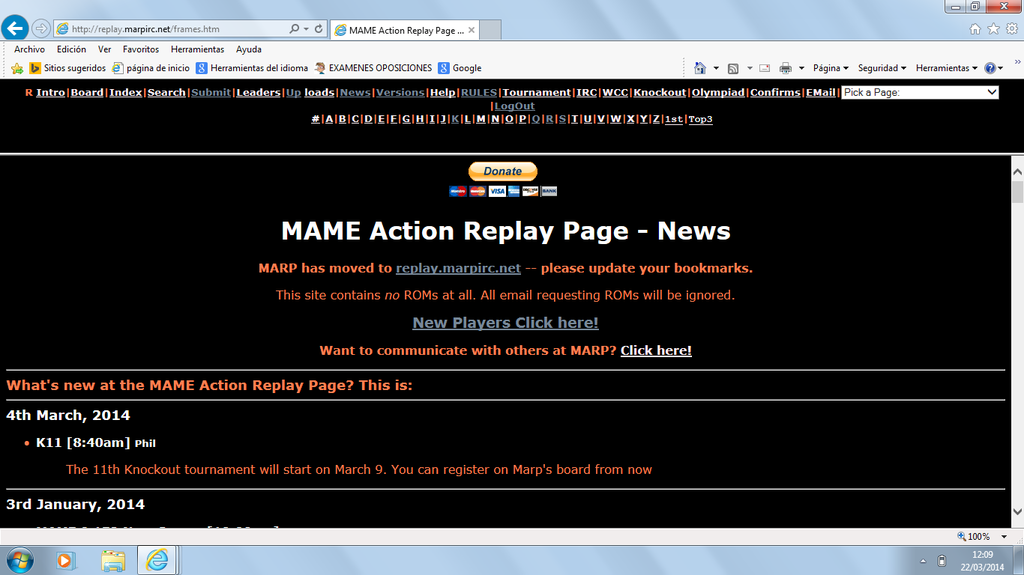Click the Leaders link

click(258, 92)
